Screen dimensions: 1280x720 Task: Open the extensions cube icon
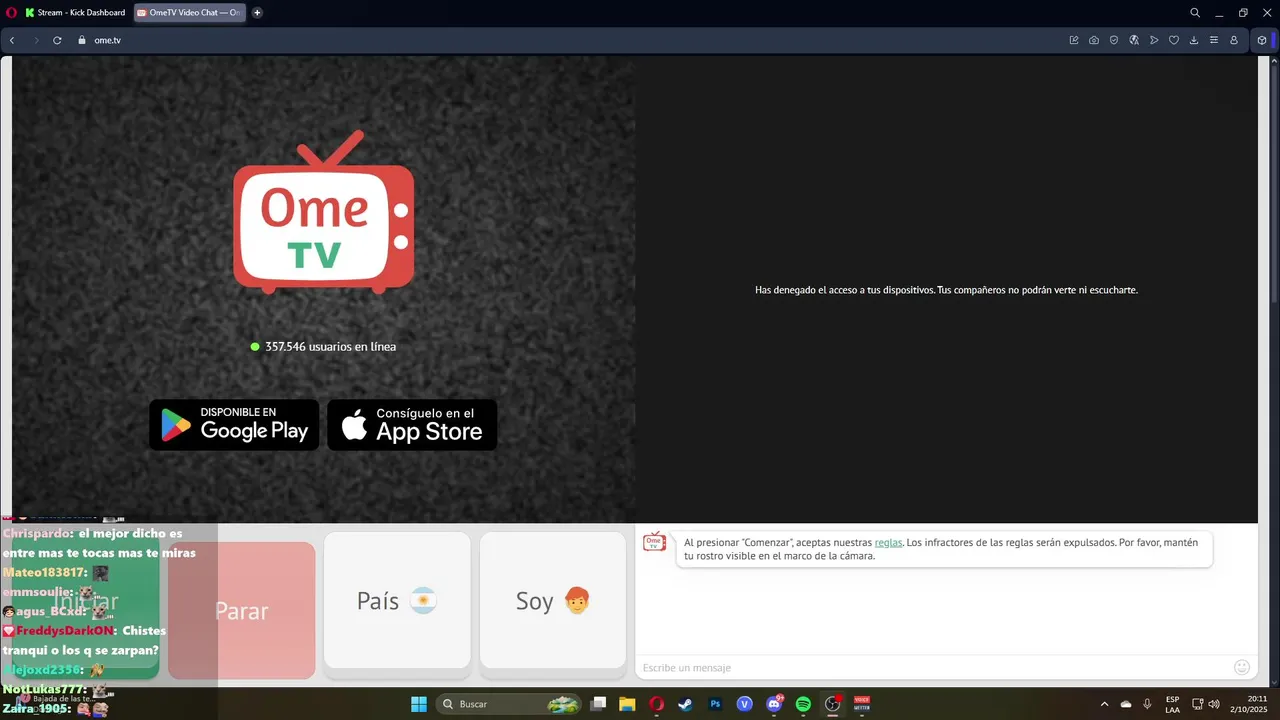pyautogui.click(x=1262, y=40)
